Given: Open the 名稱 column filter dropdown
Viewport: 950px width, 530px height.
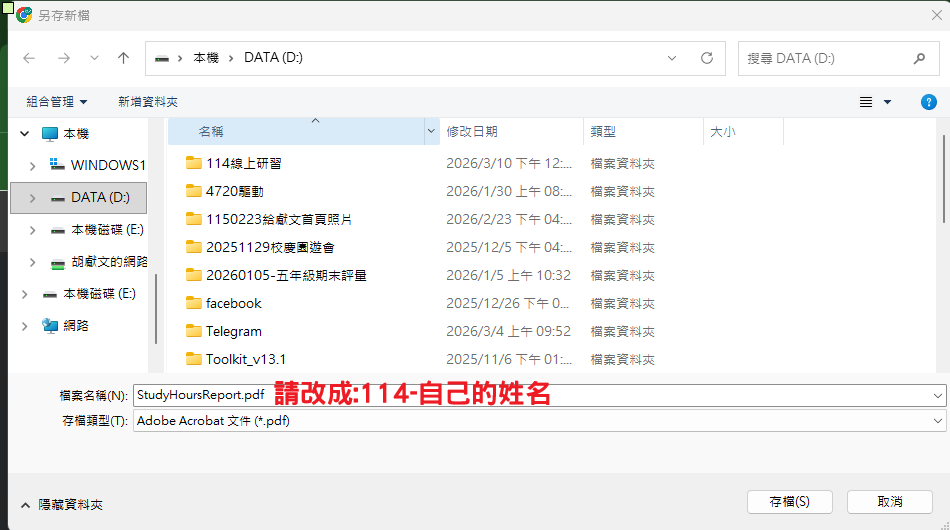Looking at the screenshot, I should (x=431, y=131).
